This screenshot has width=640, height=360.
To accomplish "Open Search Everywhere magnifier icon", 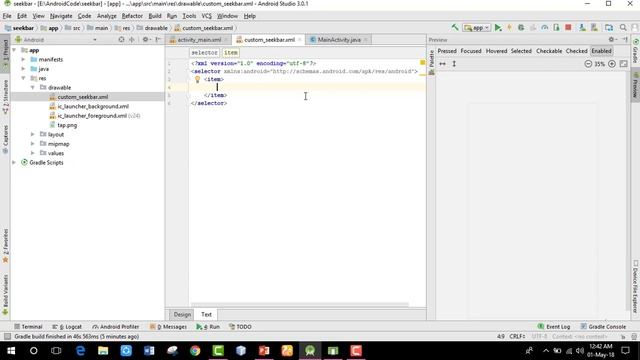I will [x=623, y=28].
